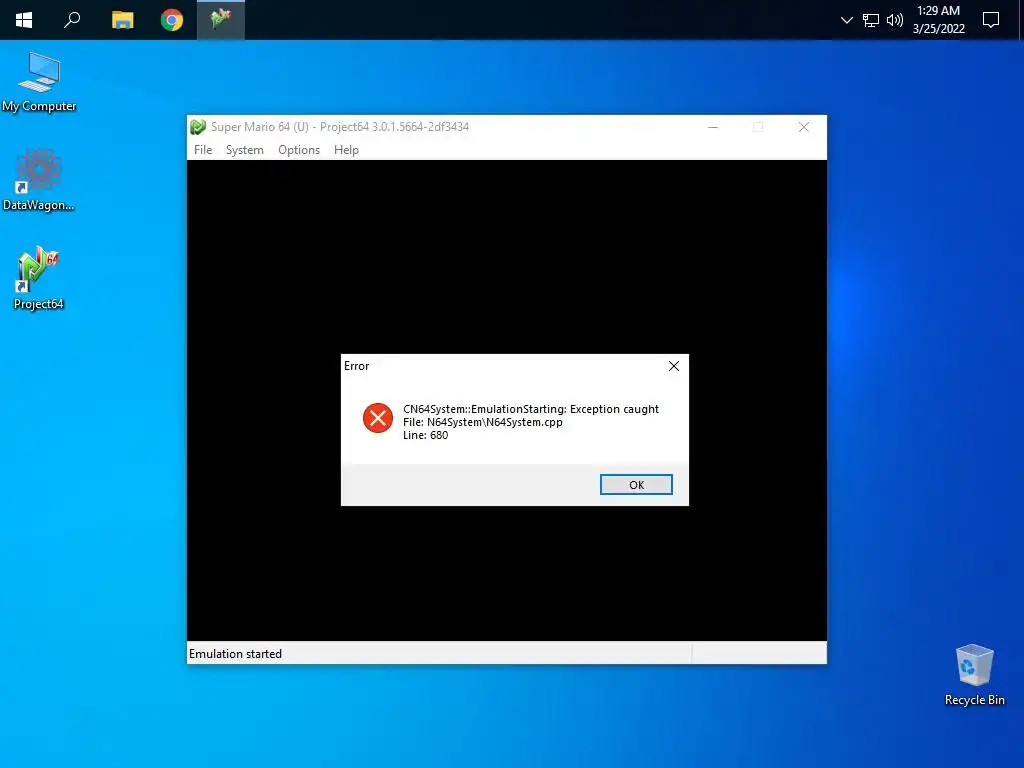This screenshot has width=1024, height=768.
Task: Click the red error icon in the dialog
Action: [x=377, y=418]
